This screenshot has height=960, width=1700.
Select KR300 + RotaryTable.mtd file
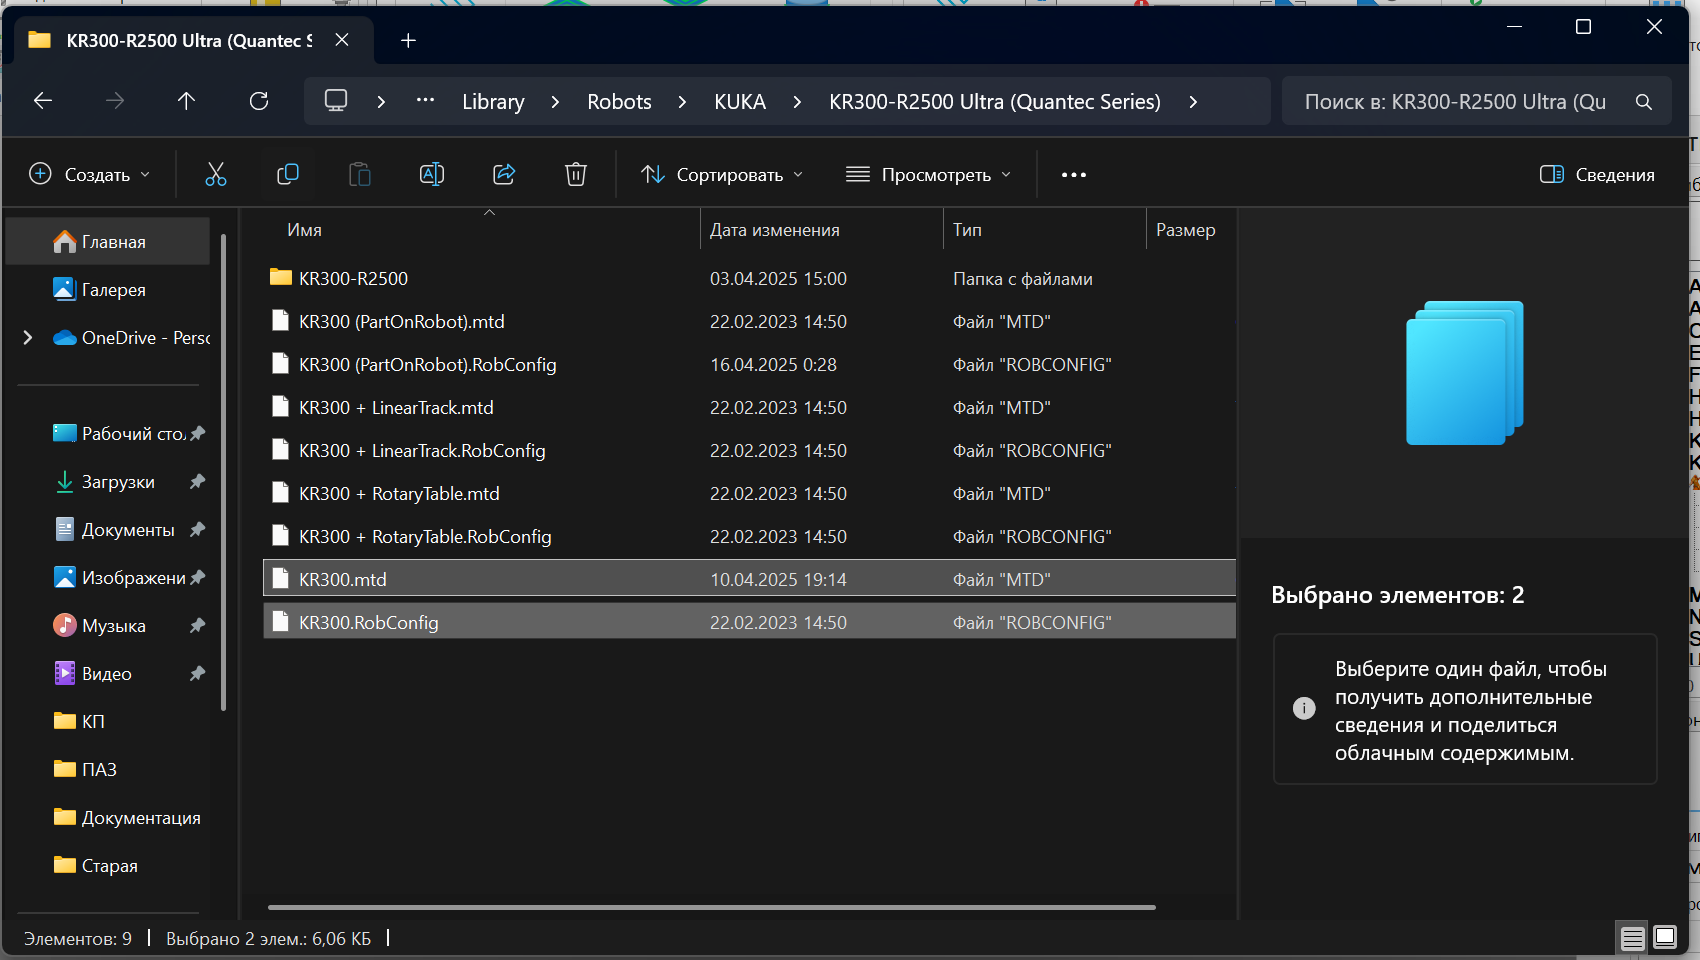(x=750, y=493)
